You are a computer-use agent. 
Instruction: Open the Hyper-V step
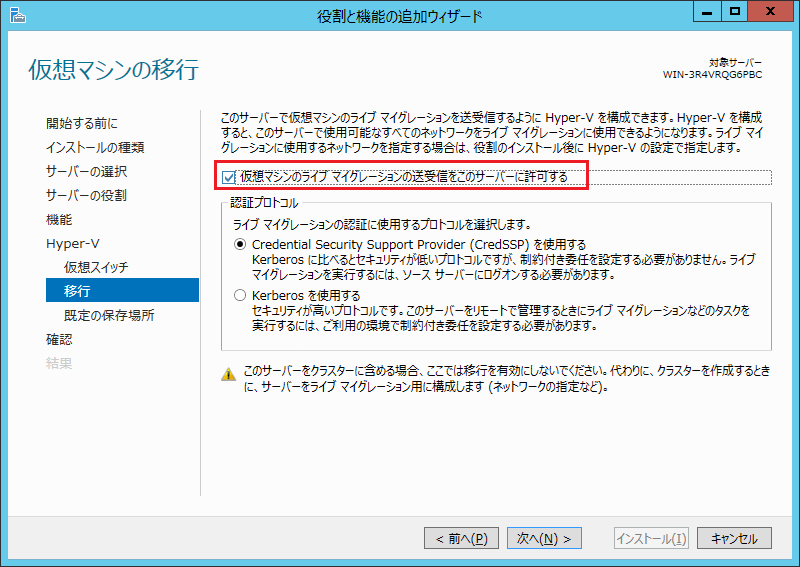pyautogui.click(x=72, y=243)
